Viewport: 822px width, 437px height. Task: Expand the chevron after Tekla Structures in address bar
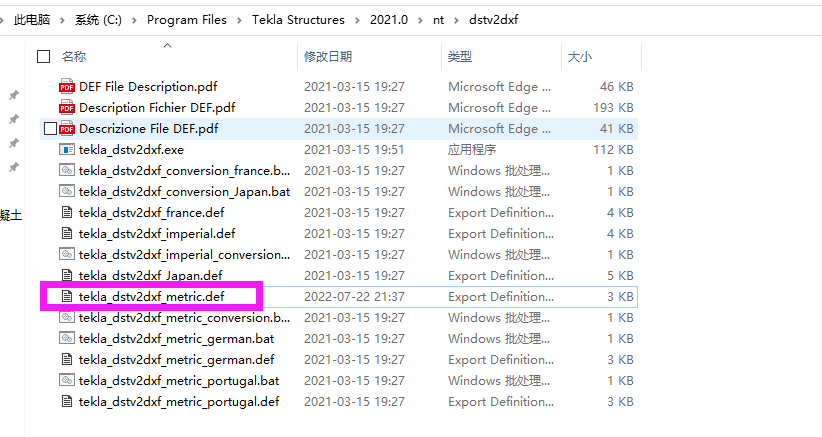(358, 20)
